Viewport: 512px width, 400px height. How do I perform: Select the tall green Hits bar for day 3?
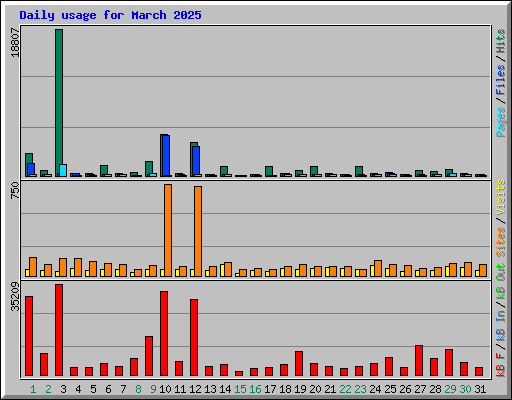click(59, 103)
